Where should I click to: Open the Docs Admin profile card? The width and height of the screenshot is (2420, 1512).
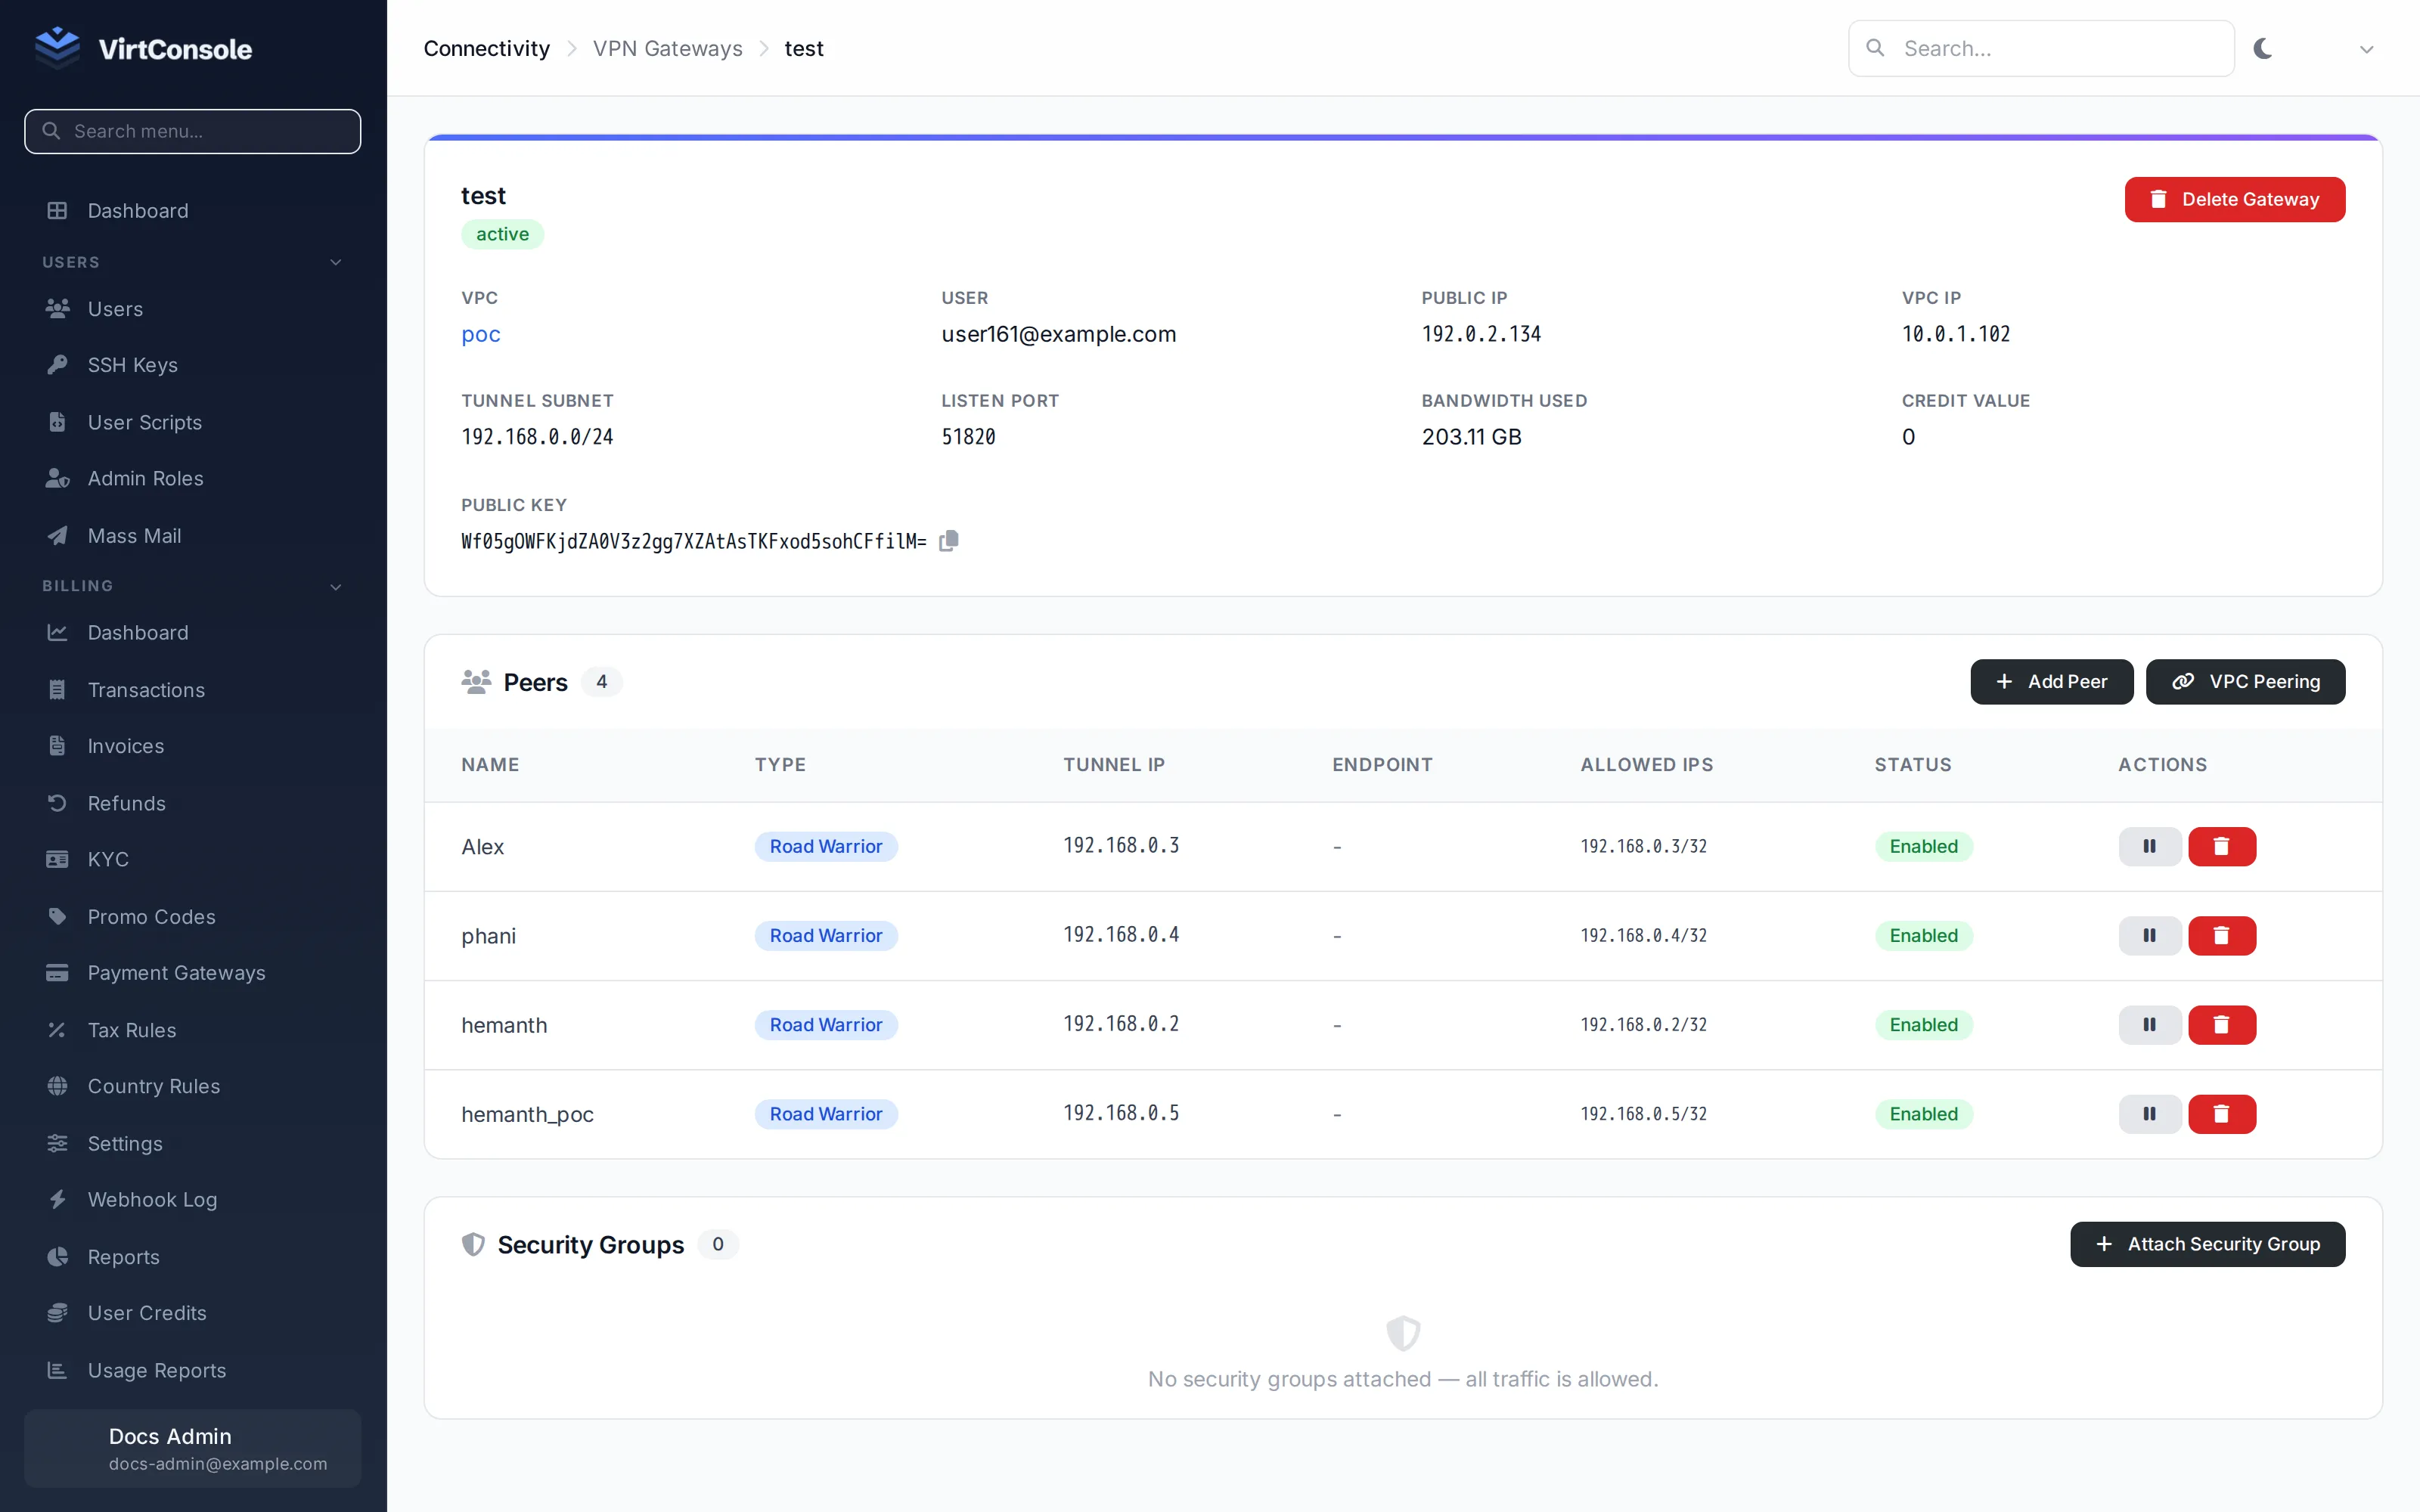193,1448
